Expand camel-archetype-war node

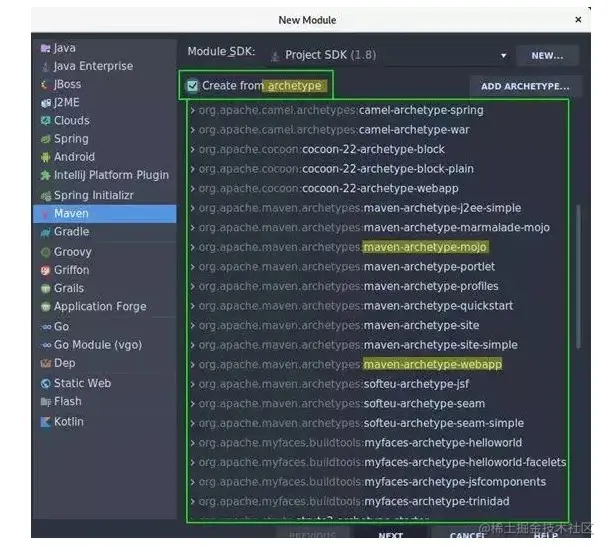[x=193, y=130]
